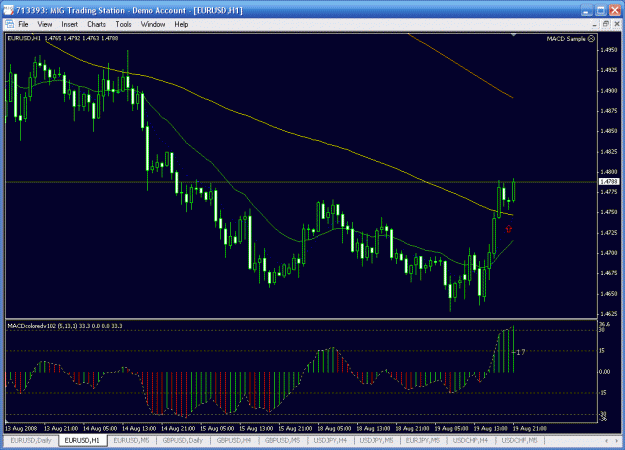This screenshot has width=625, height=450.
Task: Open the View menu
Action: [45, 24]
